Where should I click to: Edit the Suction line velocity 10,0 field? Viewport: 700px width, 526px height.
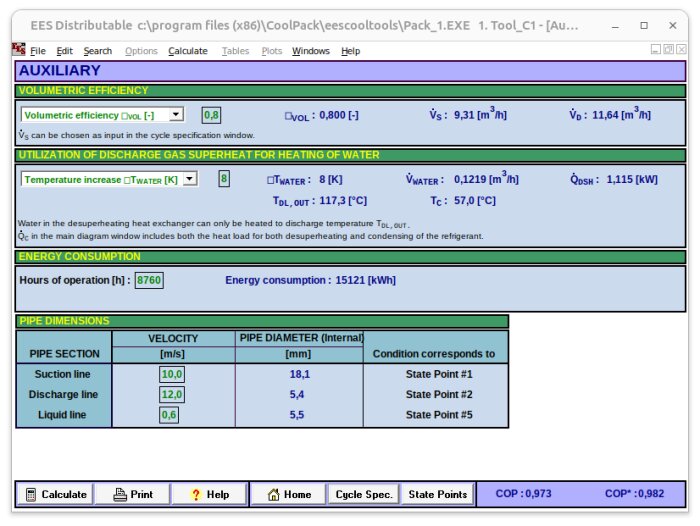point(172,374)
